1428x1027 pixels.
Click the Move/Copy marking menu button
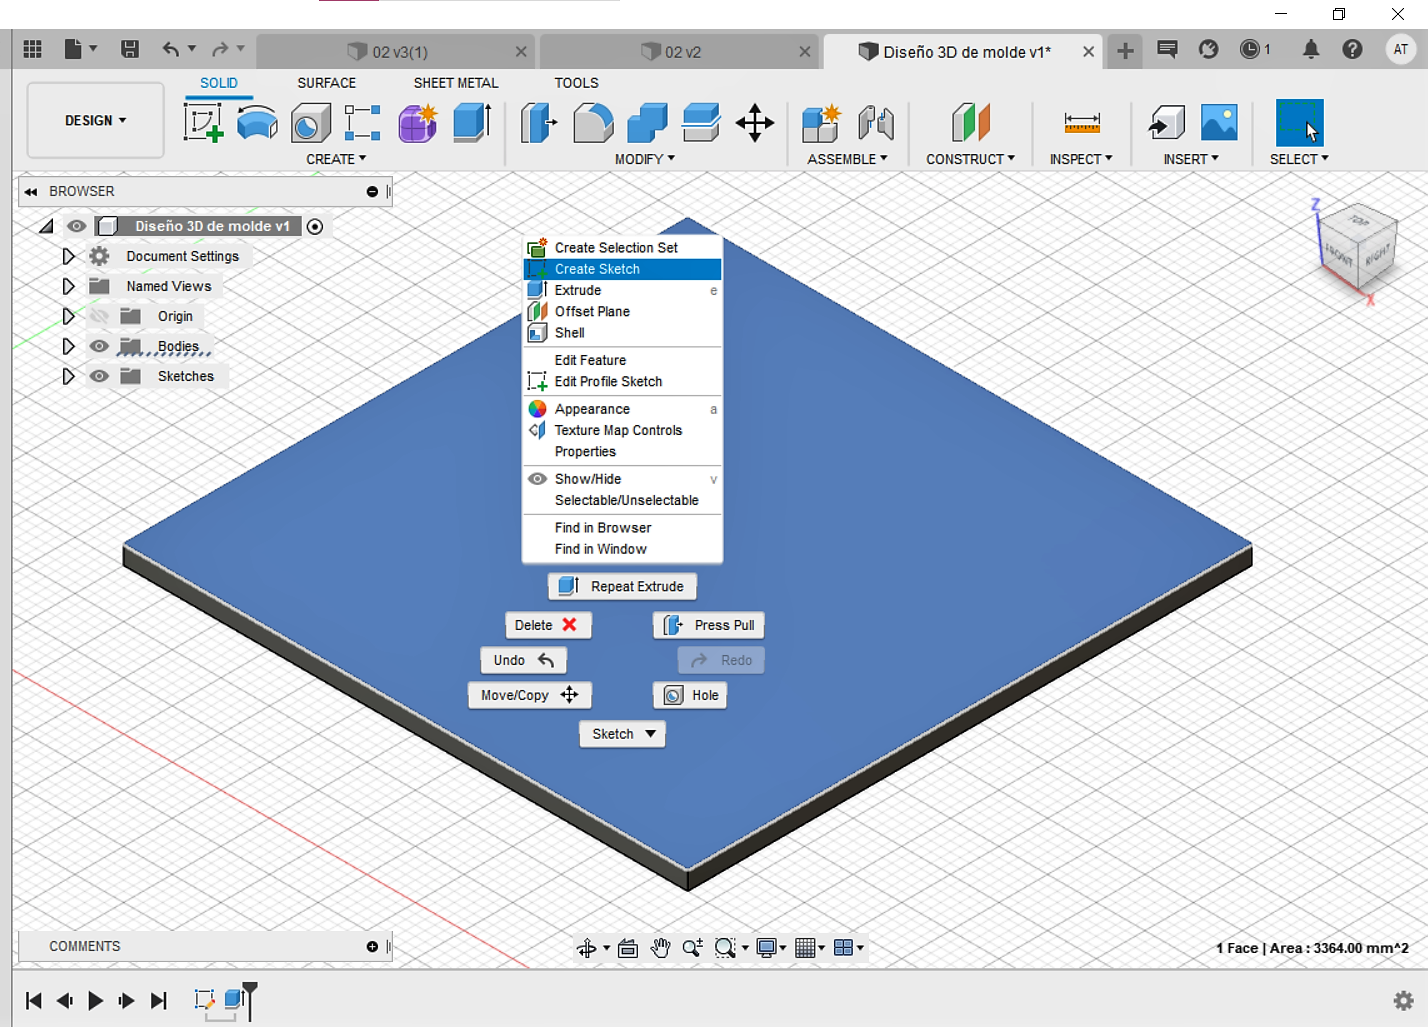(x=530, y=695)
